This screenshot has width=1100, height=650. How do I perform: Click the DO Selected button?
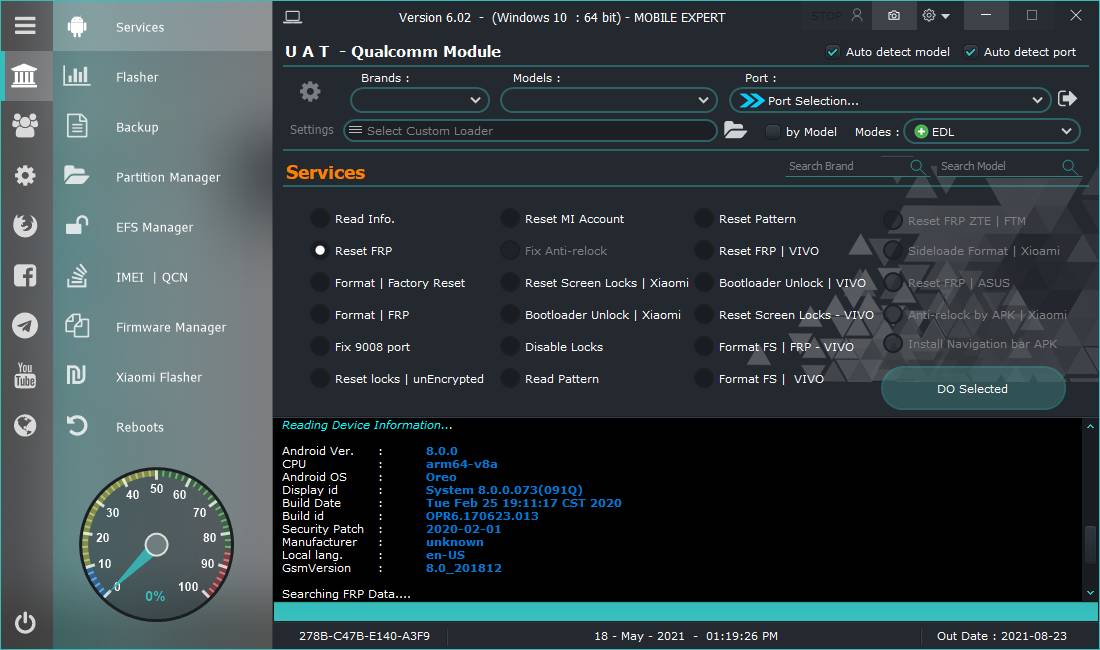[x=973, y=388]
